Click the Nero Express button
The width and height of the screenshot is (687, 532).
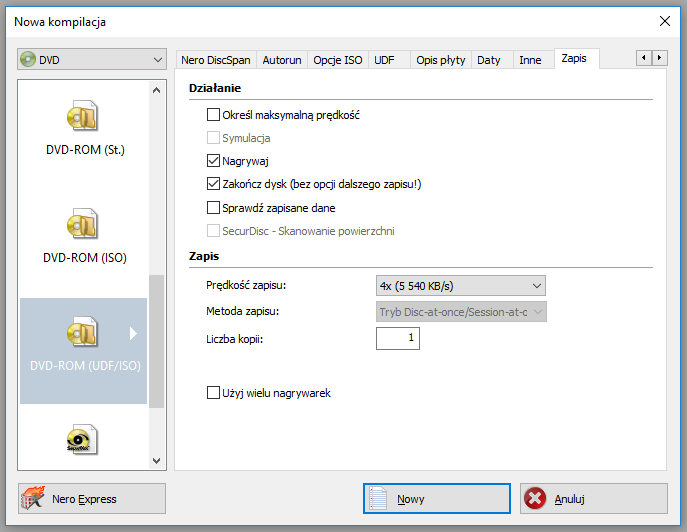pos(92,499)
